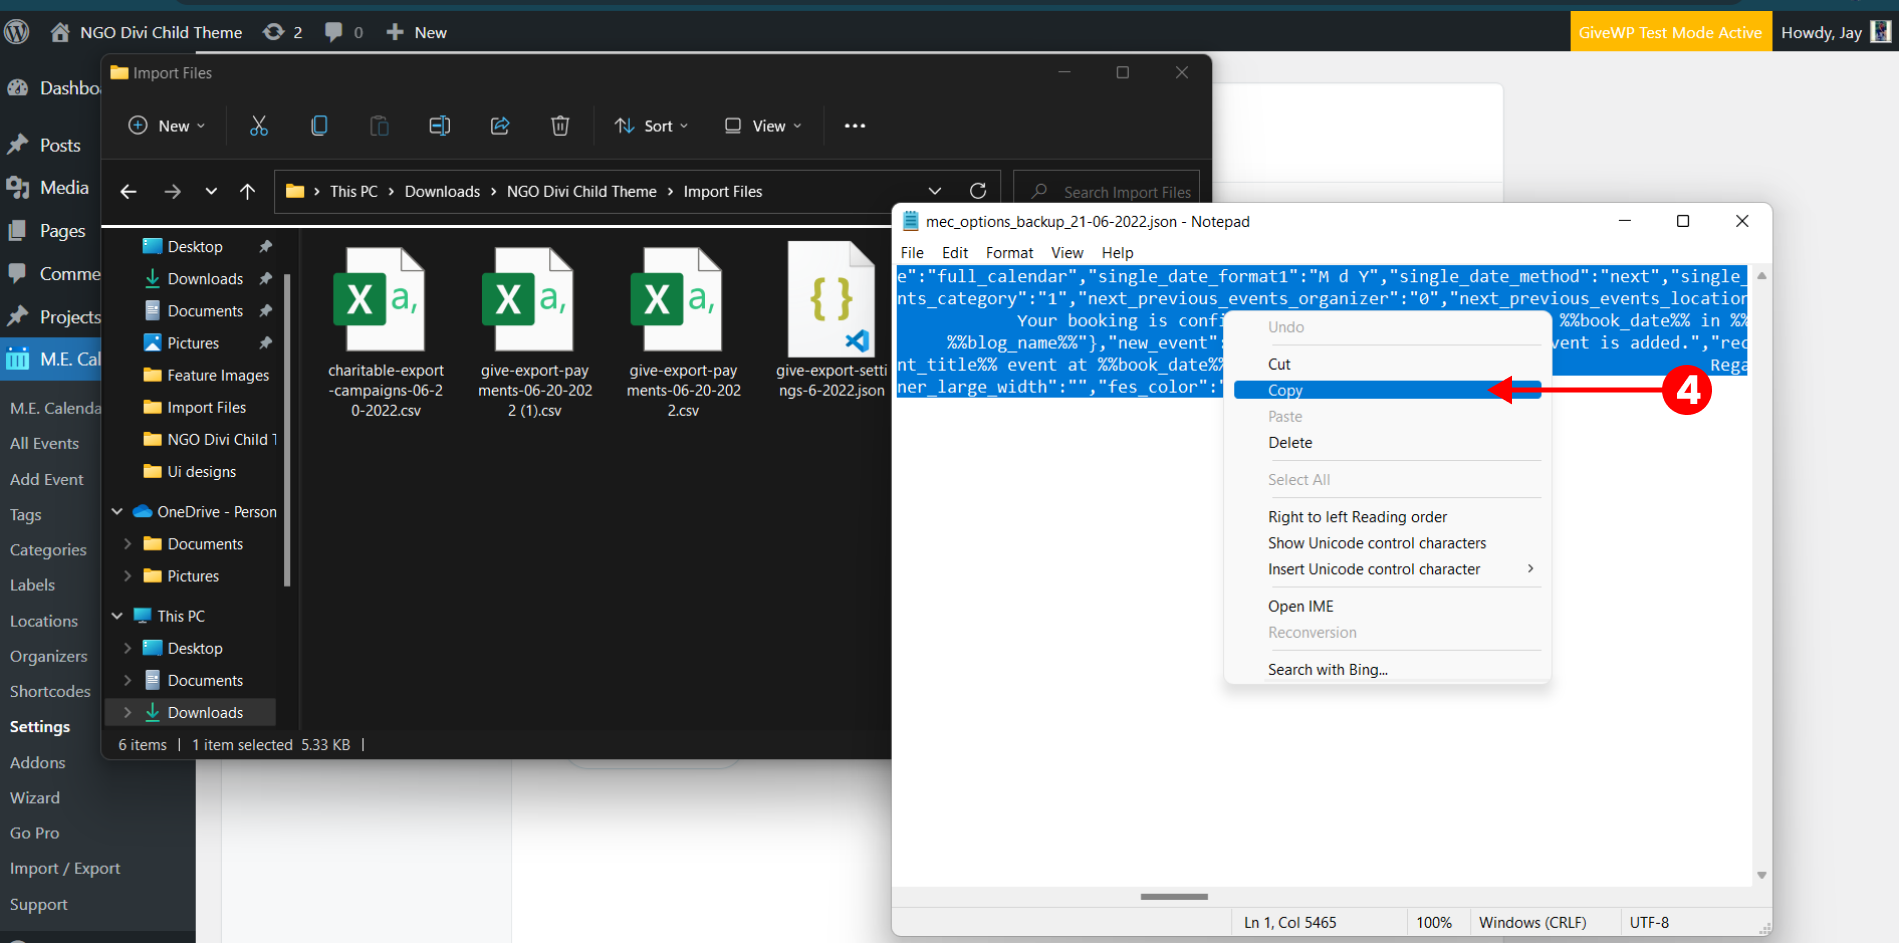Click the WordPress logo in admin bar

pyautogui.click(x=17, y=32)
